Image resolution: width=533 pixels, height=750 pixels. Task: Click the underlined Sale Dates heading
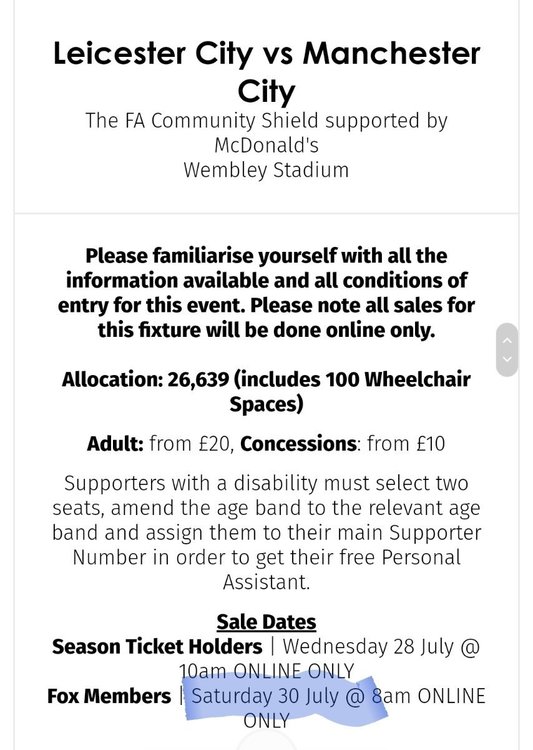coord(266,622)
